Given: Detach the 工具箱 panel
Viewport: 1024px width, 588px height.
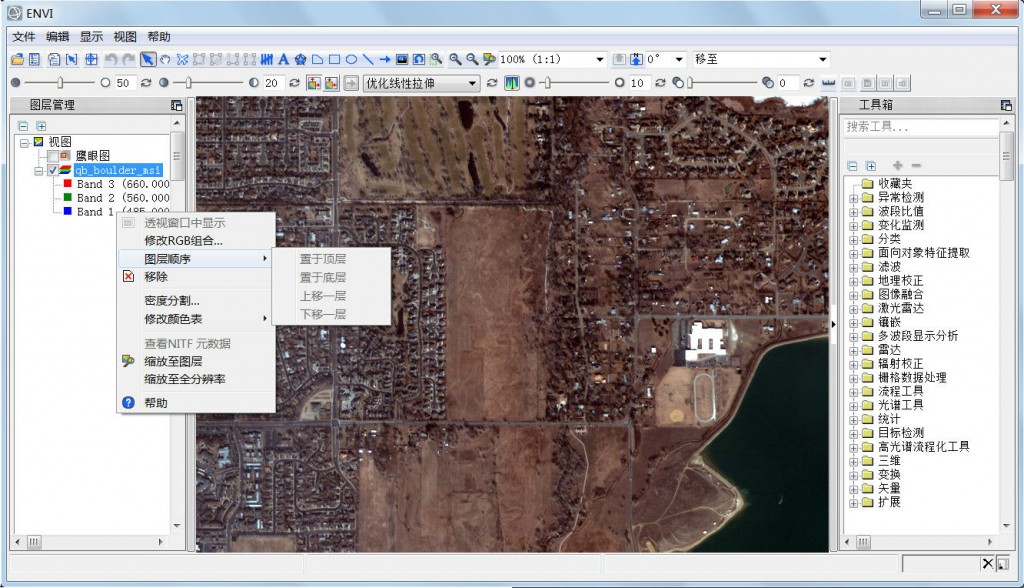Looking at the screenshot, I should coord(1006,105).
